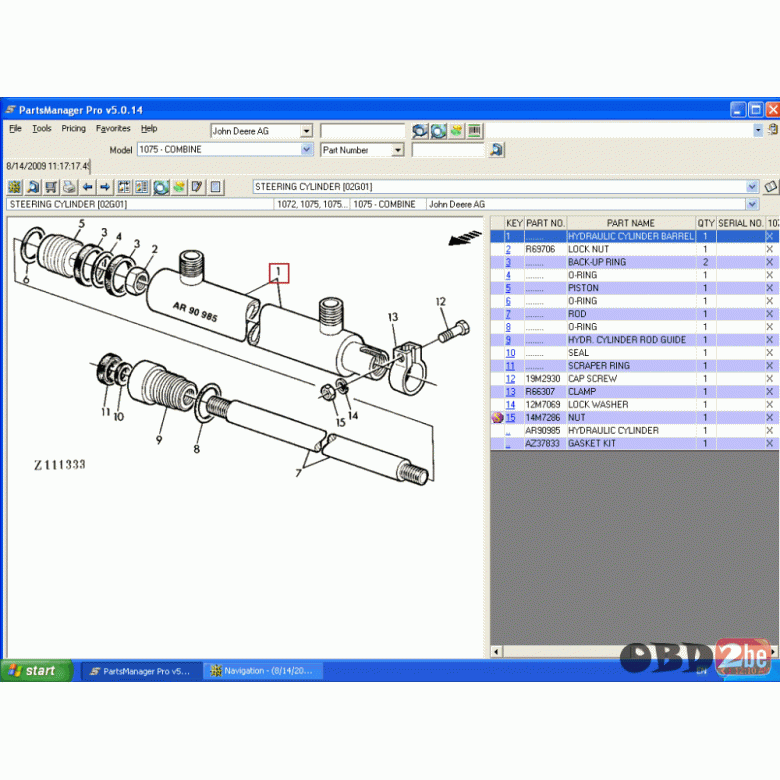Click the green-yellow icon on the top row
The image size is (780, 780).
tap(456, 131)
